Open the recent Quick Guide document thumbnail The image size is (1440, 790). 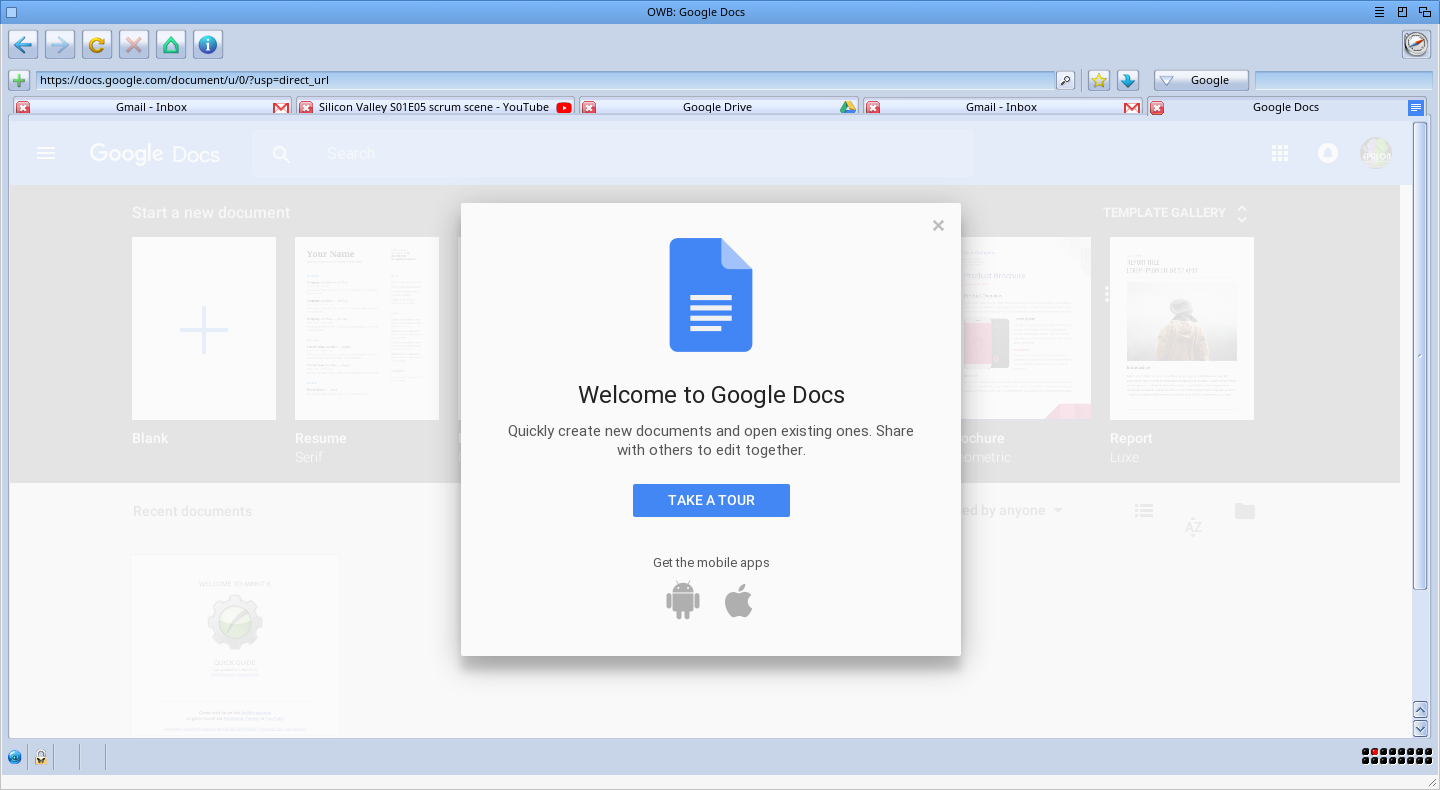235,646
